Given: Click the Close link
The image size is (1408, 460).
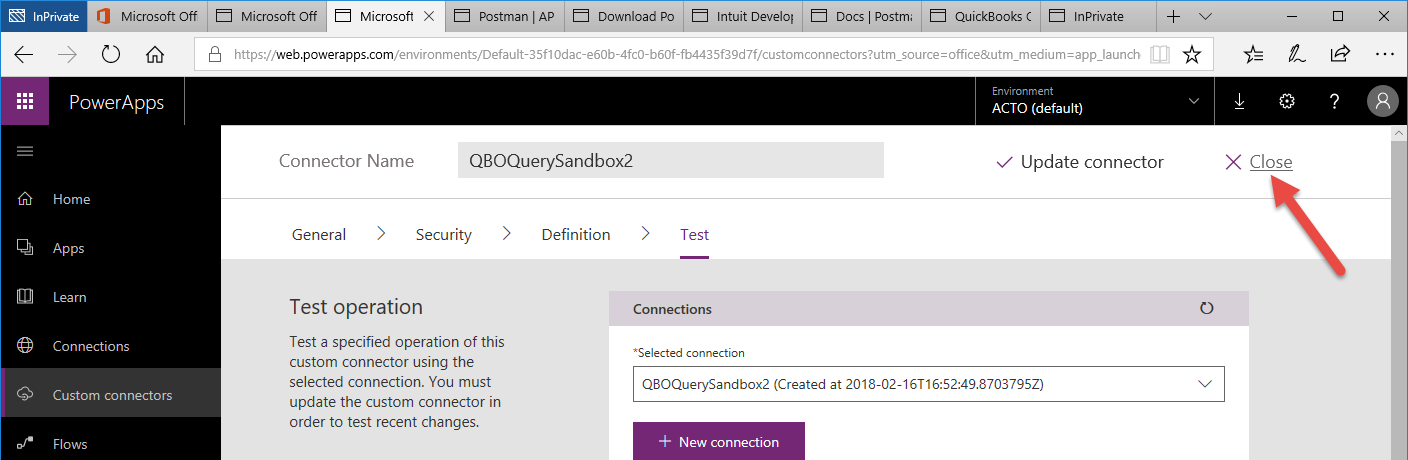Looking at the screenshot, I should click(1271, 162).
